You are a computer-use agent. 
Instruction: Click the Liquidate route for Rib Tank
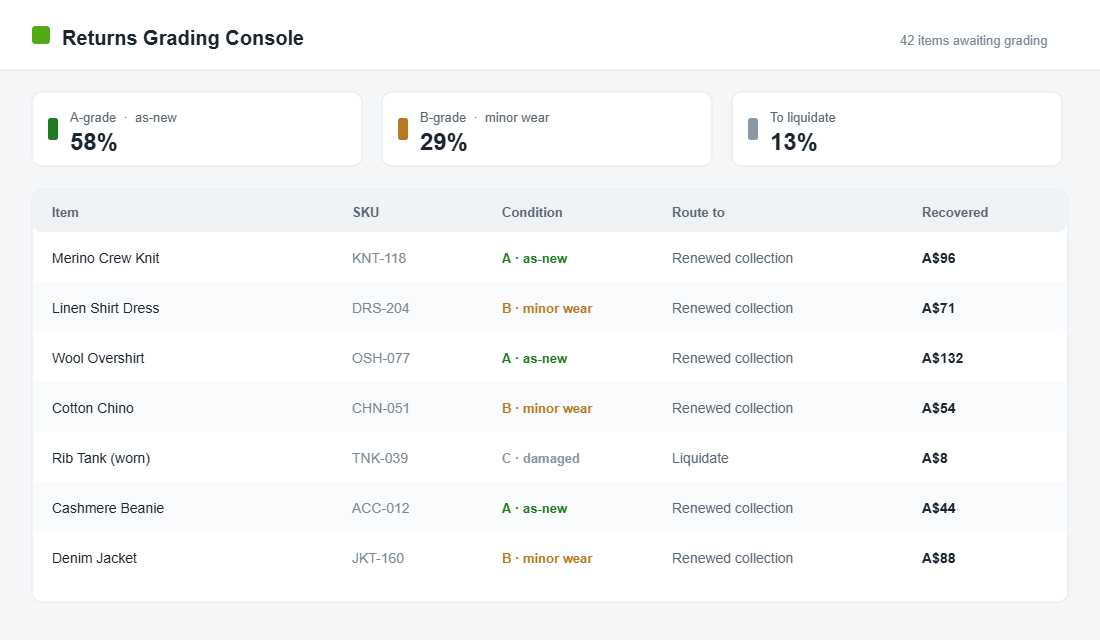(x=700, y=458)
